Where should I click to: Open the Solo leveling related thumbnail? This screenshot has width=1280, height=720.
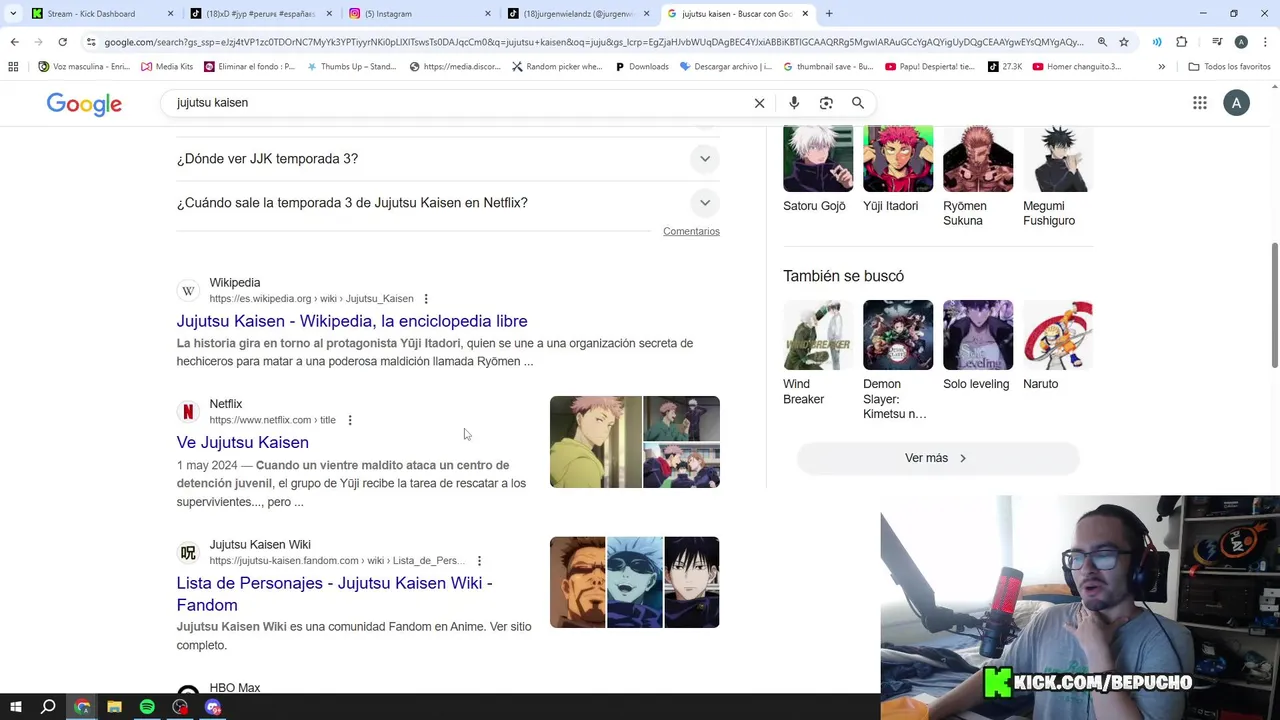click(x=978, y=335)
